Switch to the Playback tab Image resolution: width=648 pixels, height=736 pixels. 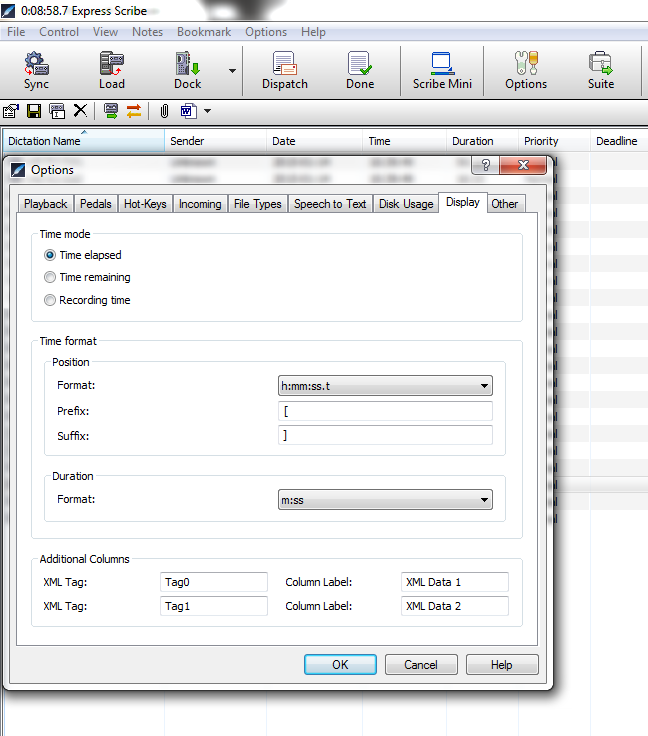point(46,204)
